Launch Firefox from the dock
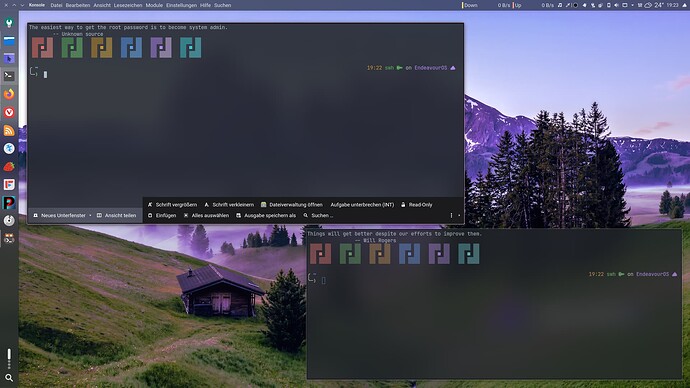Screen dimensions: 690x388 [x=9, y=94]
